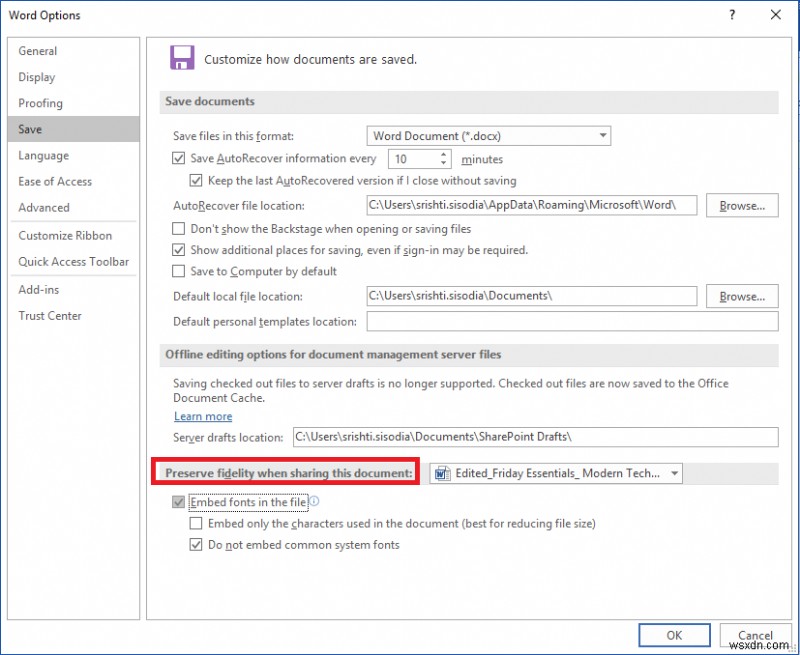Open the Preserve fidelity document dropdown

click(673, 473)
